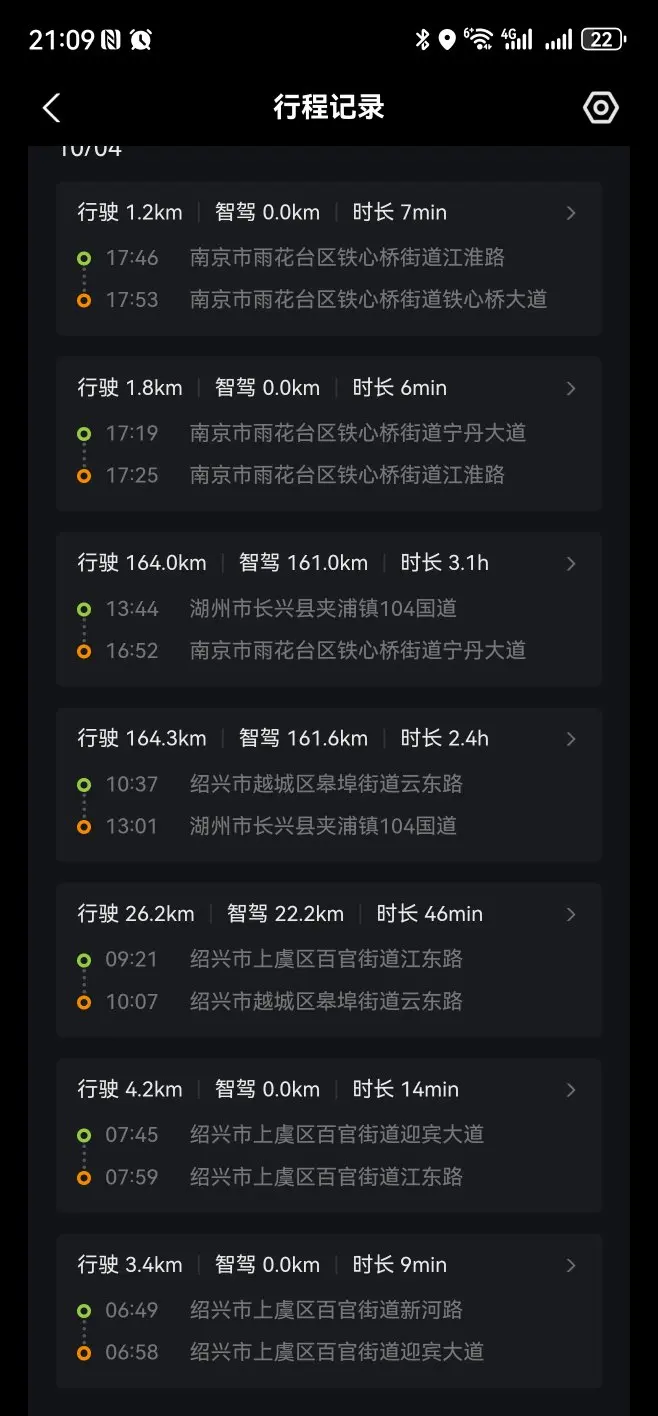Open trip ending 13:01 at 夹浦镇104国道
The height and width of the screenshot is (1416, 658).
pyautogui.click(x=323, y=826)
